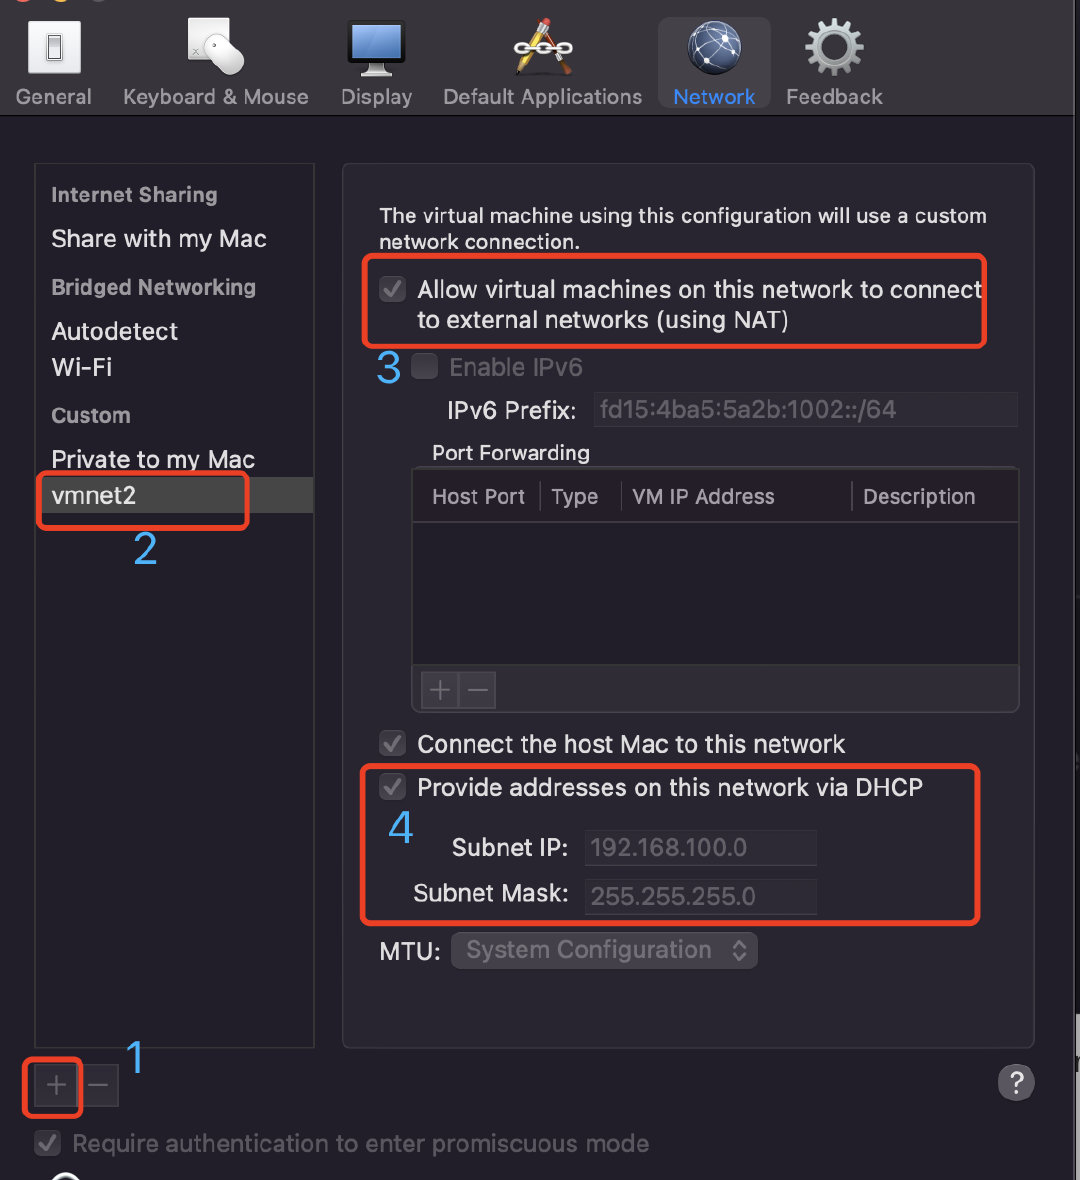Open Keyboard & Mouse preferences

coord(215,63)
